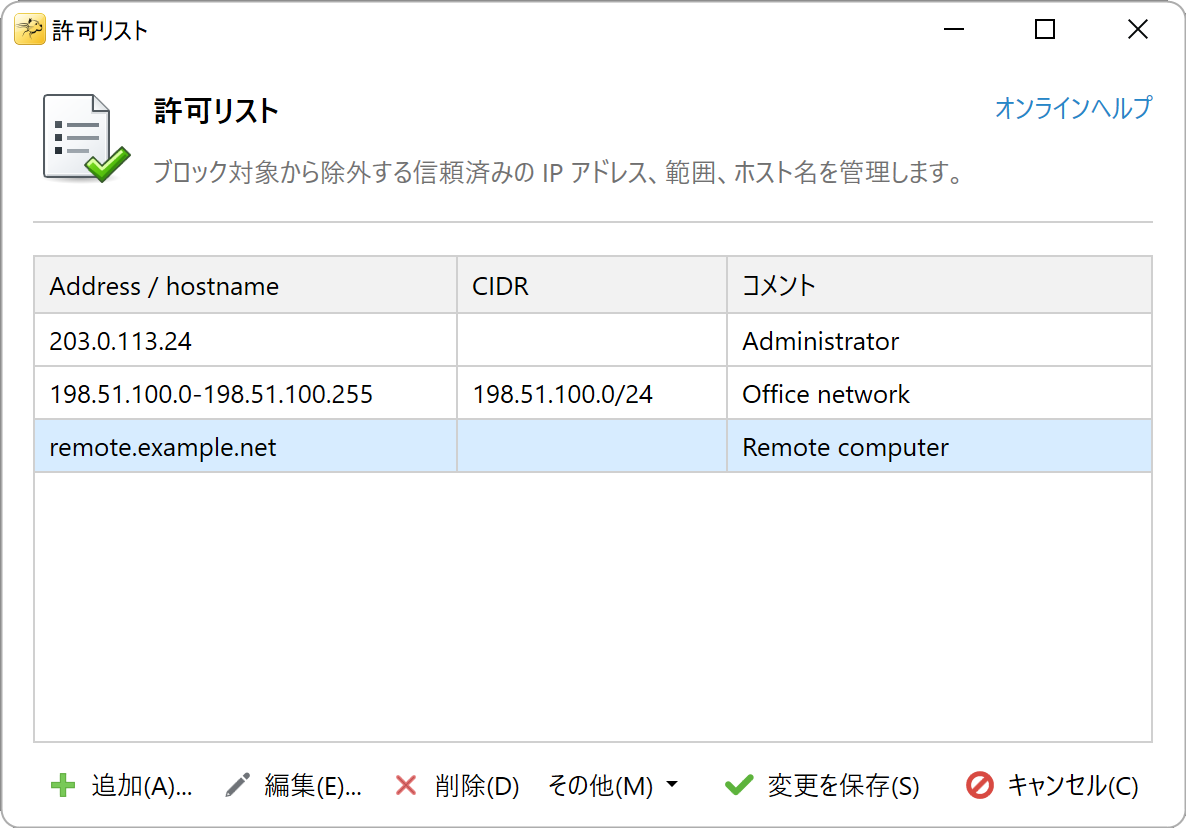The width and height of the screenshot is (1186, 828).
Task: Click the Administrator comment cell
Action: coord(939,340)
